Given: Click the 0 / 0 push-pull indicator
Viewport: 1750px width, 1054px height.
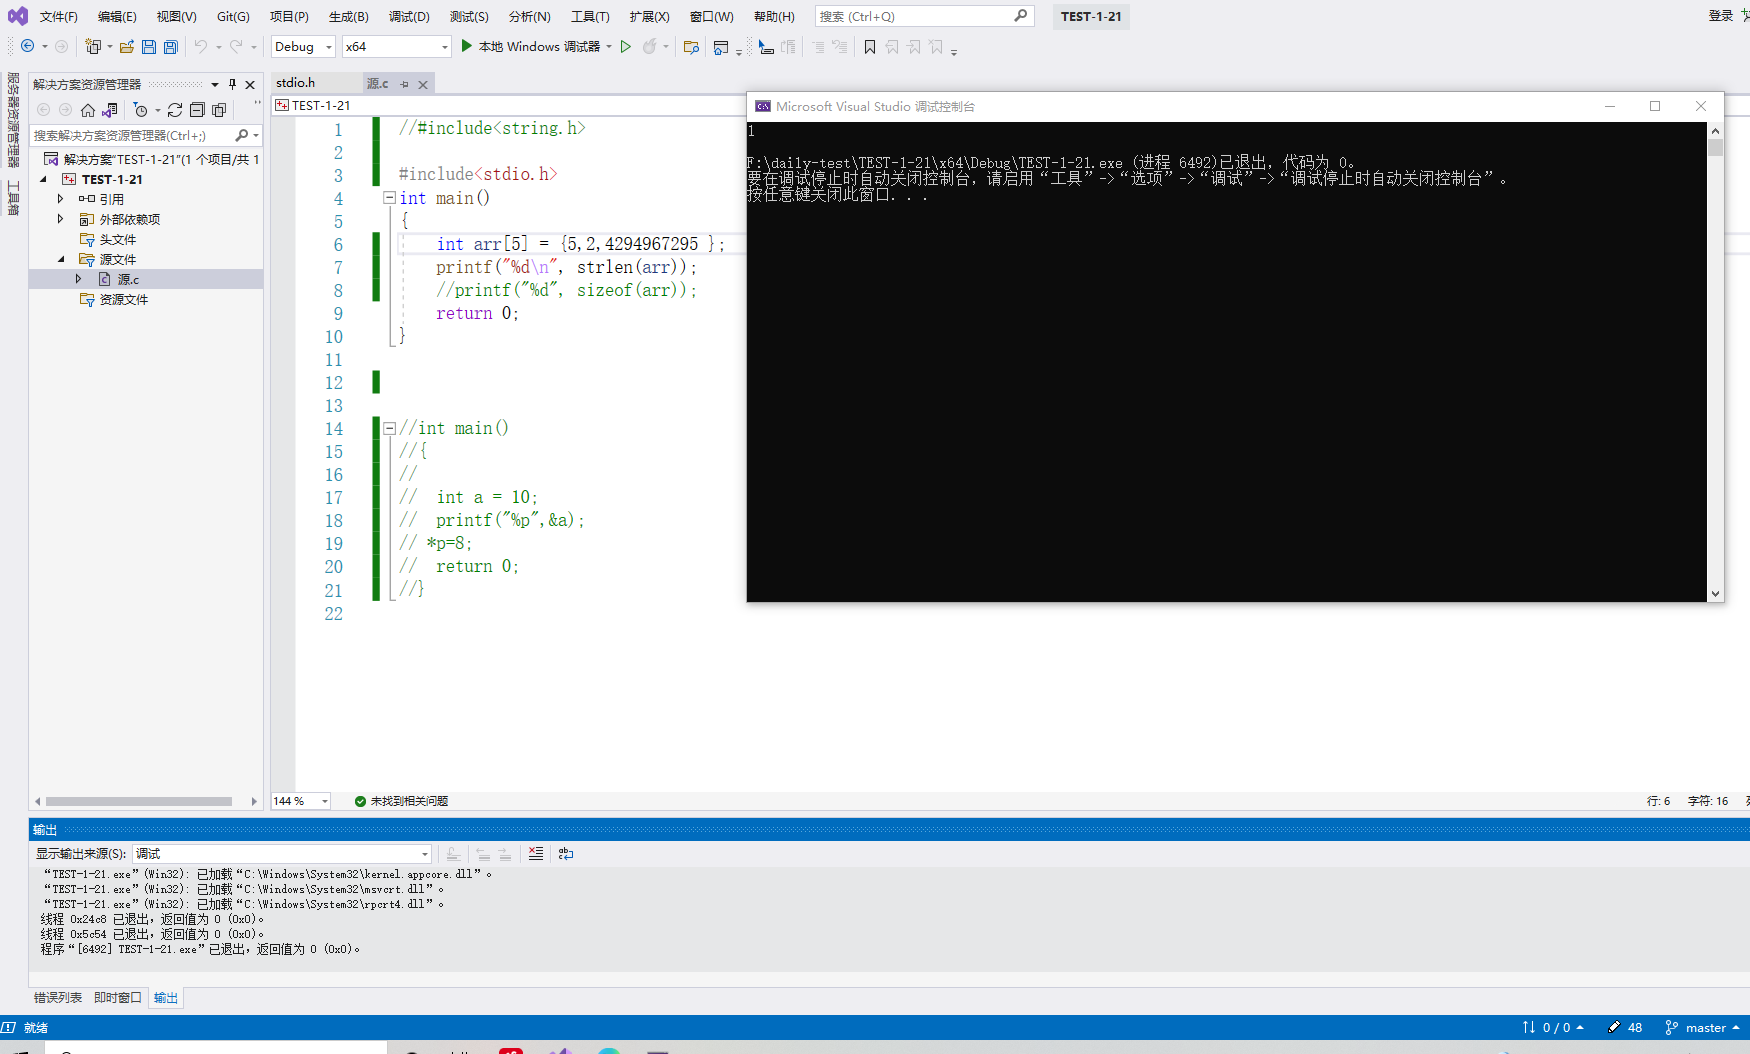Looking at the screenshot, I should [1553, 1027].
